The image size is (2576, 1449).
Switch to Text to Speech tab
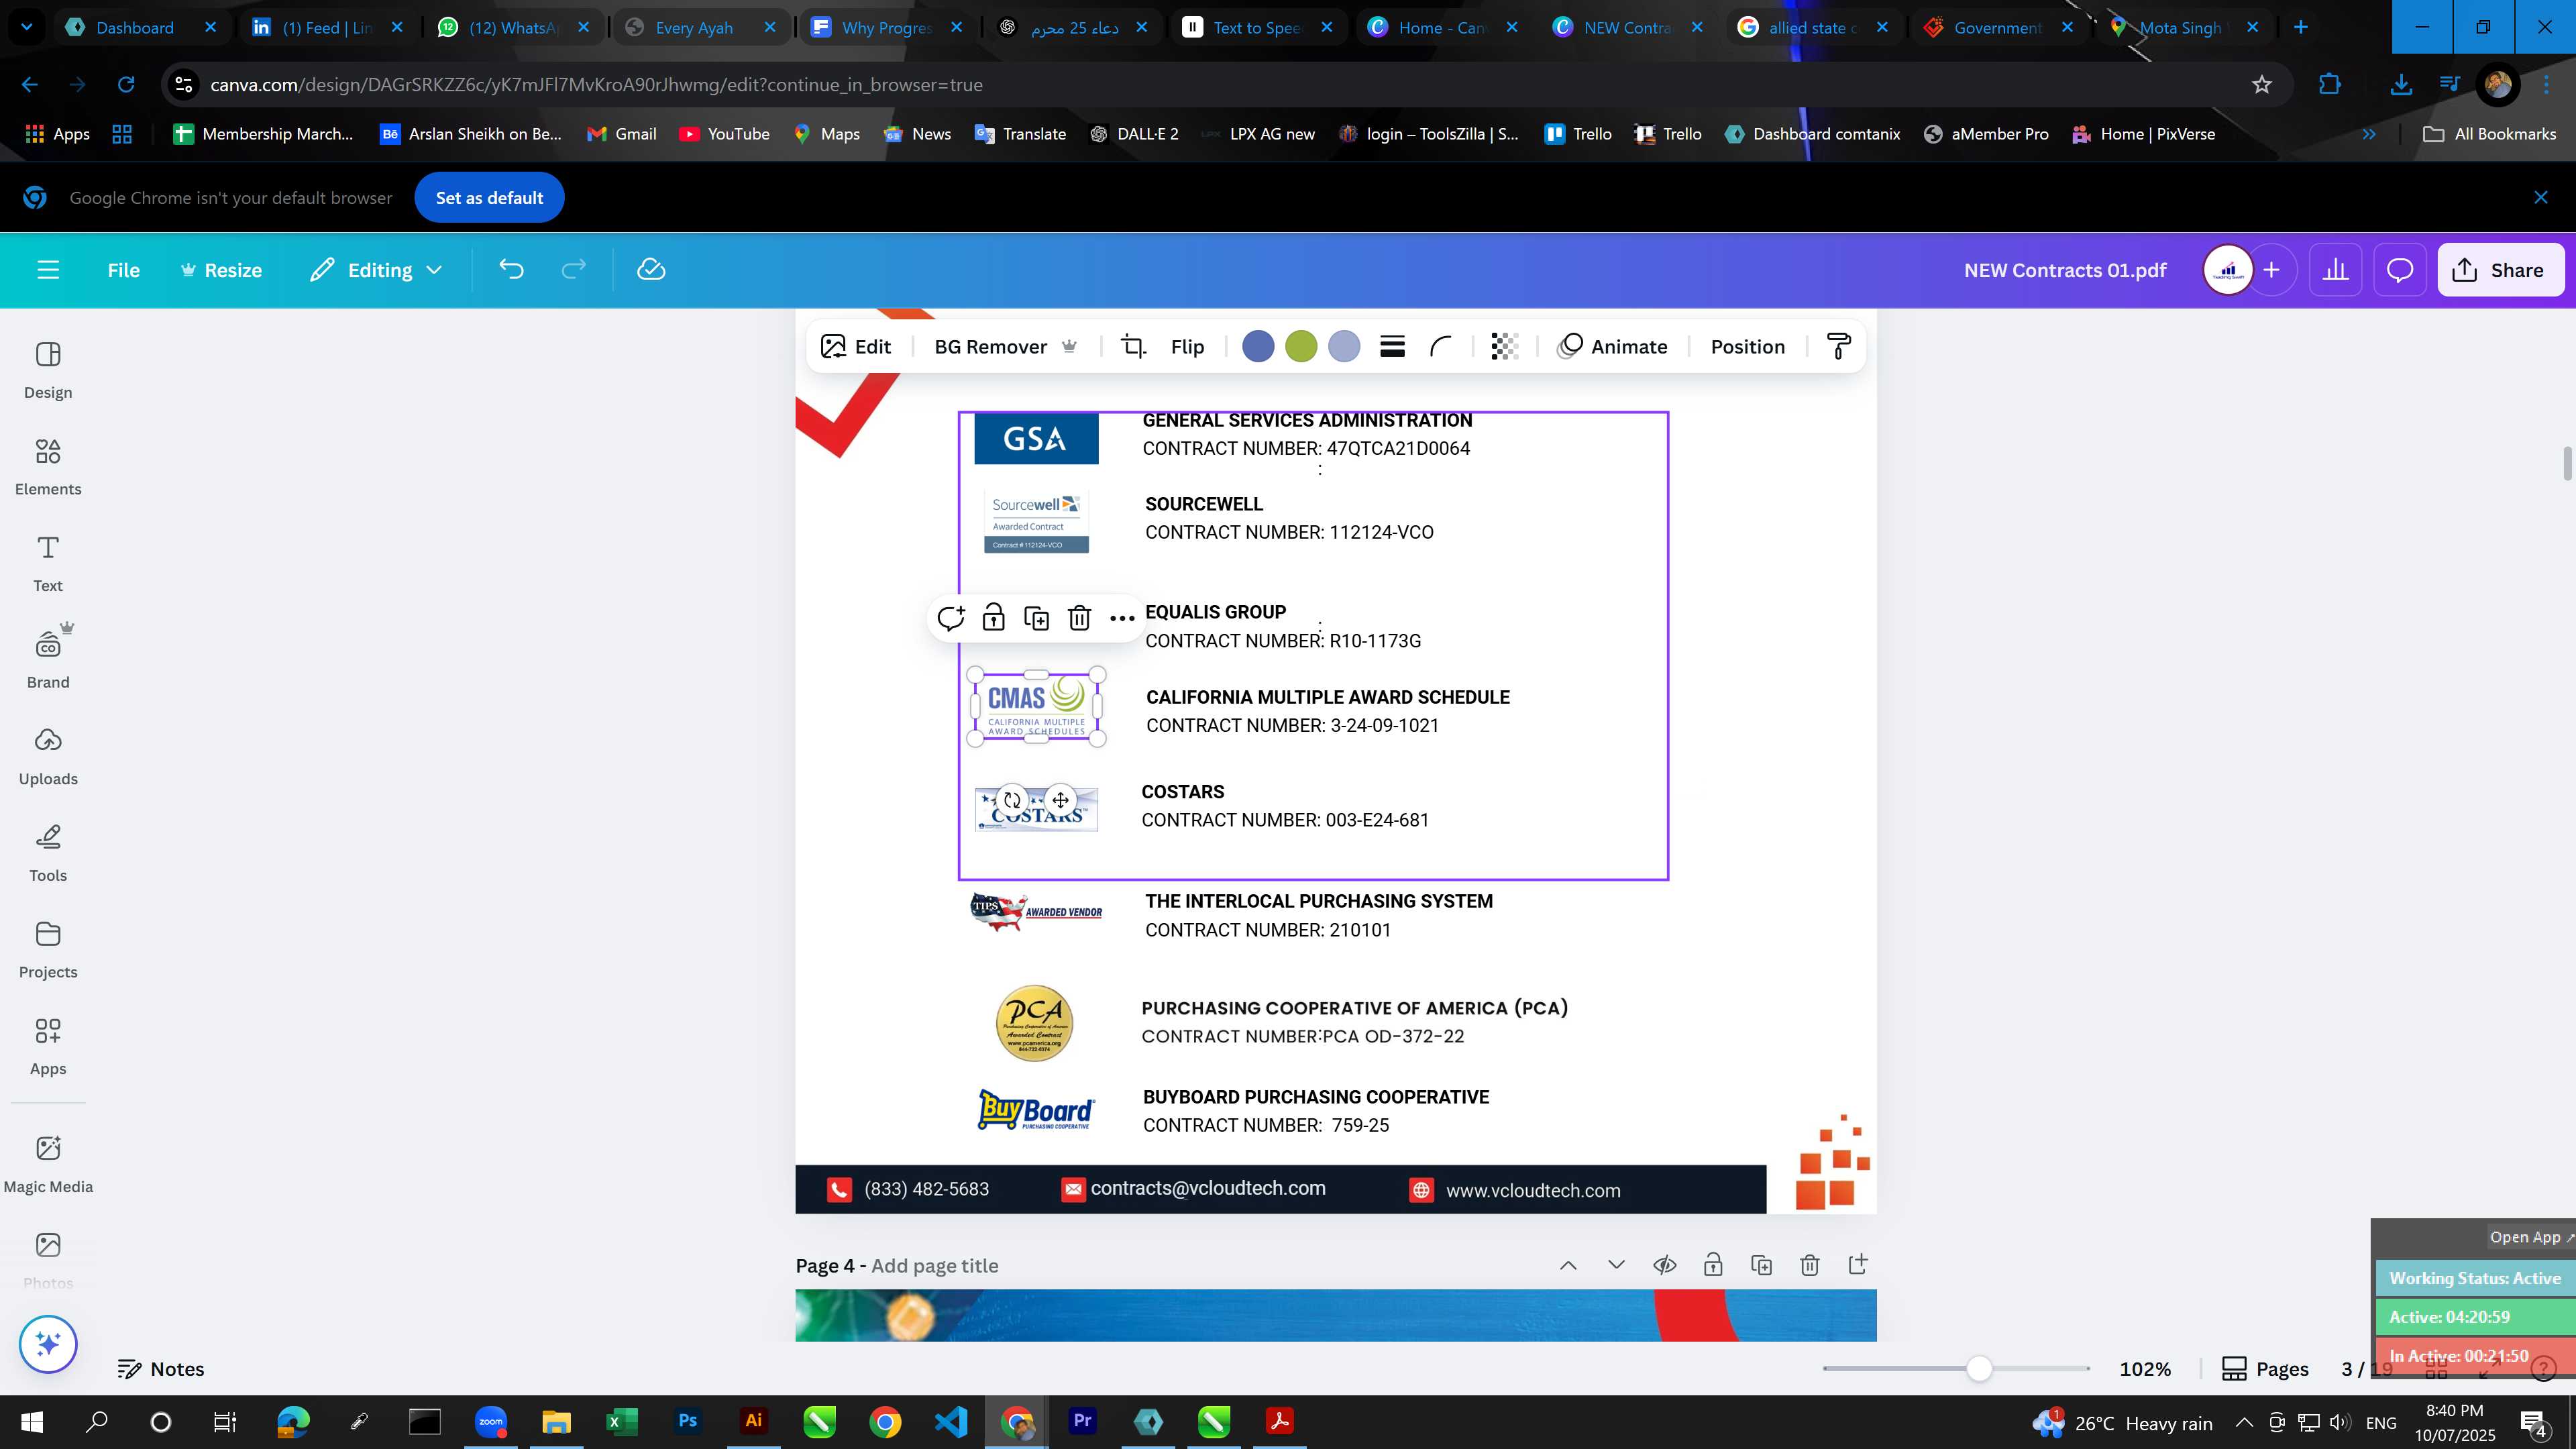1256,27
